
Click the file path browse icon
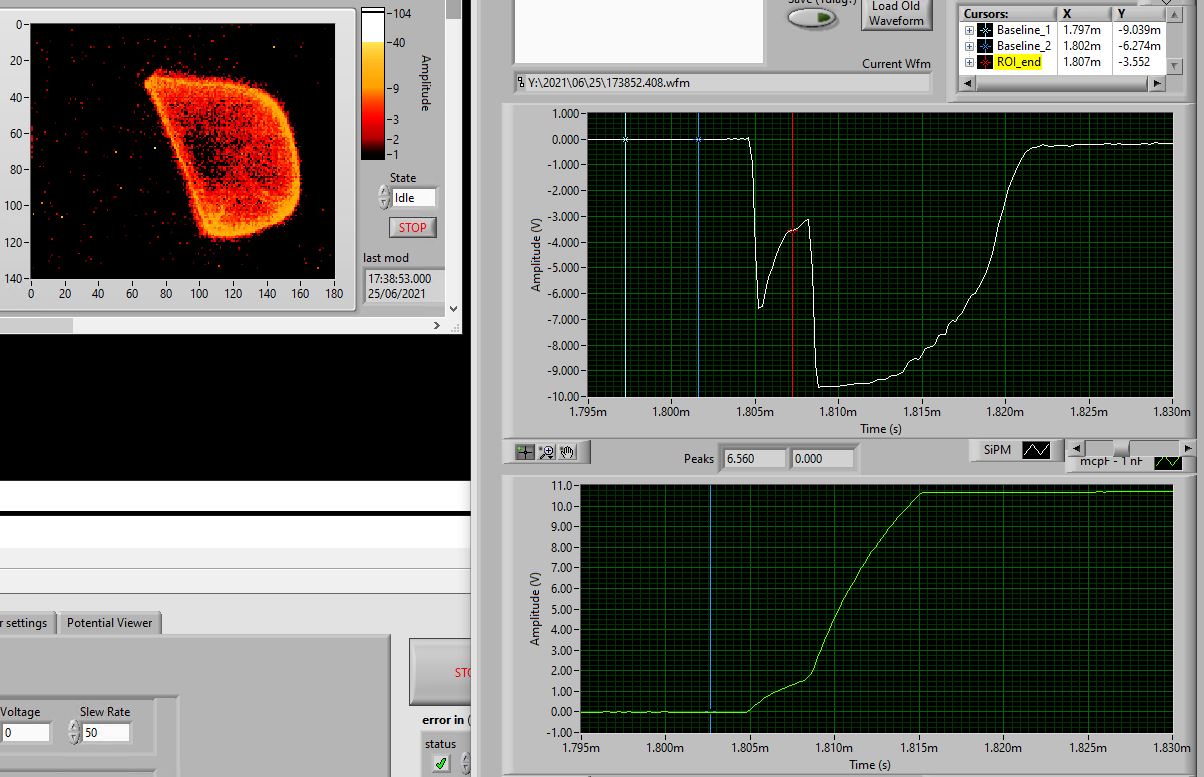coord(521,83)
